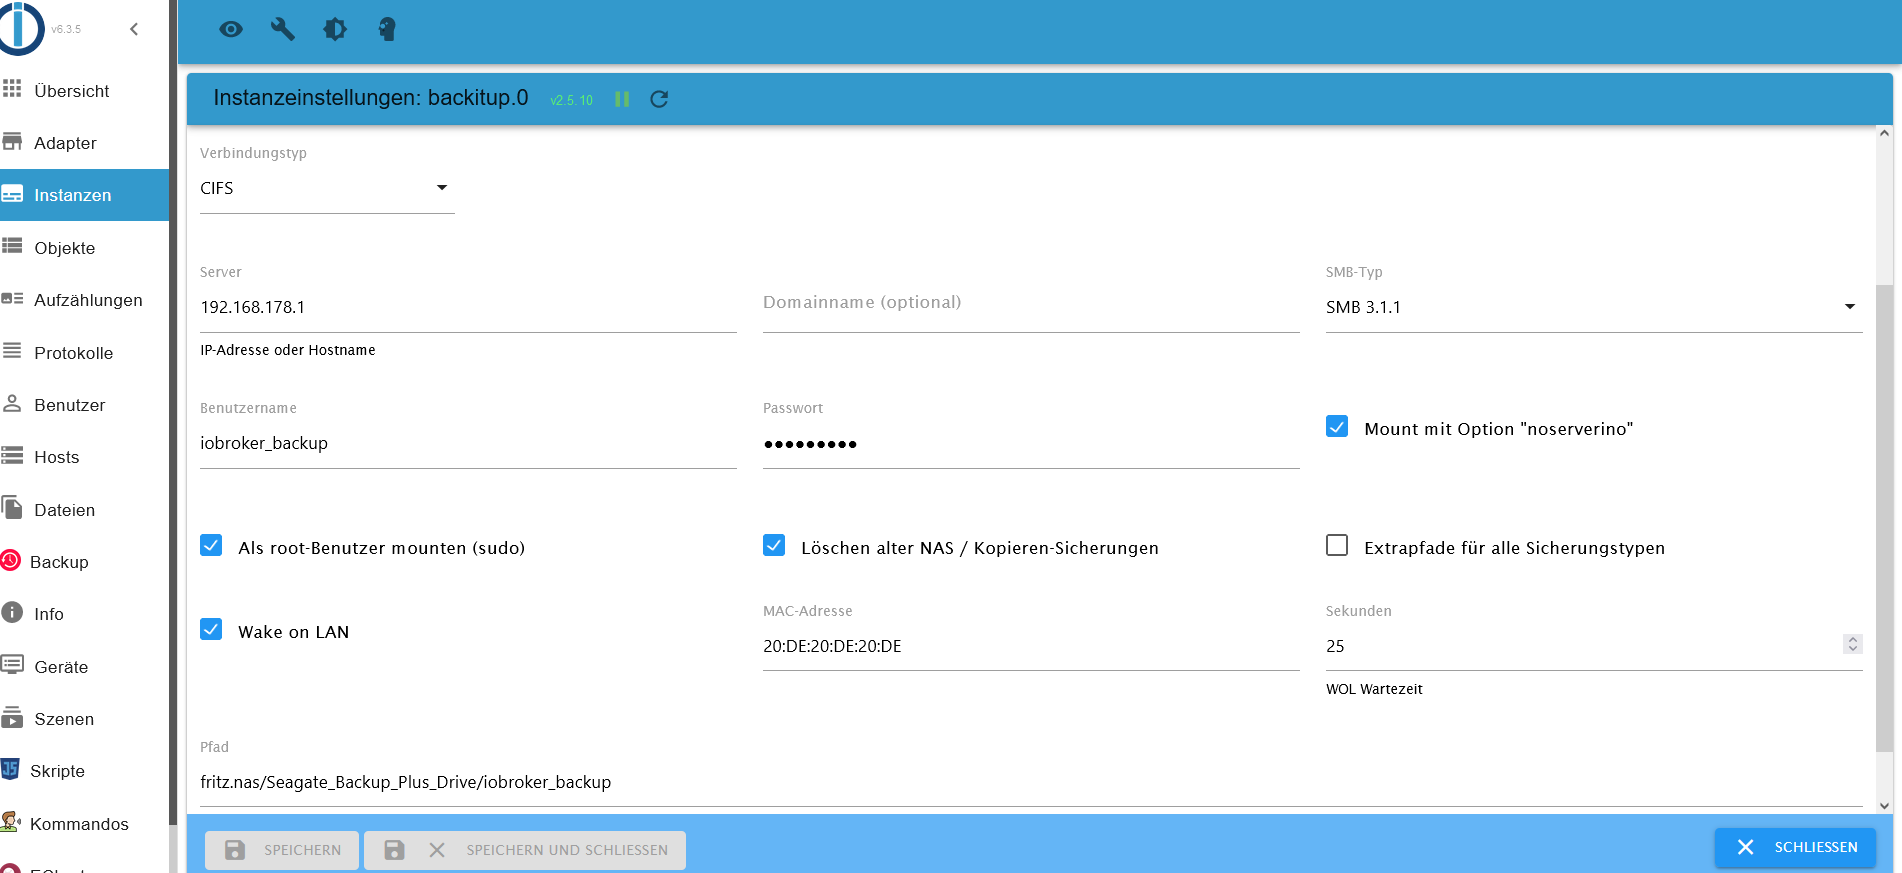Click the ioBroker logo

point(21,28)
